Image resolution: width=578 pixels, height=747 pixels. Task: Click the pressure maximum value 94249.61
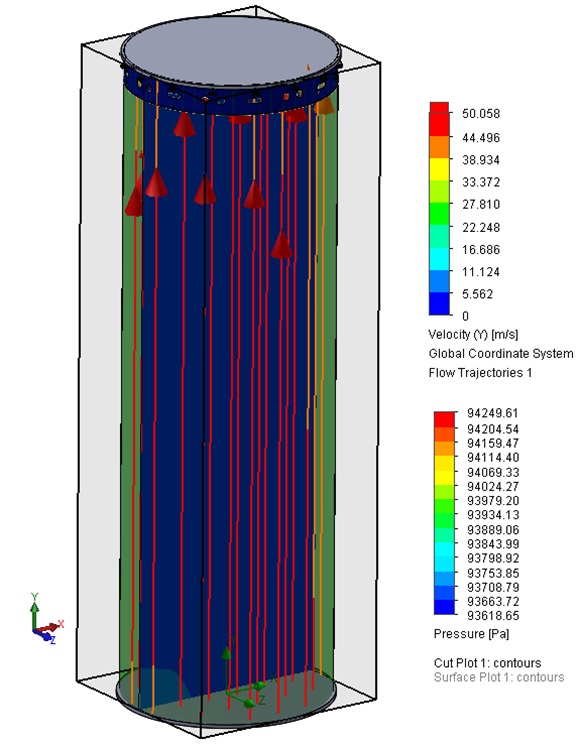point(493,413)
